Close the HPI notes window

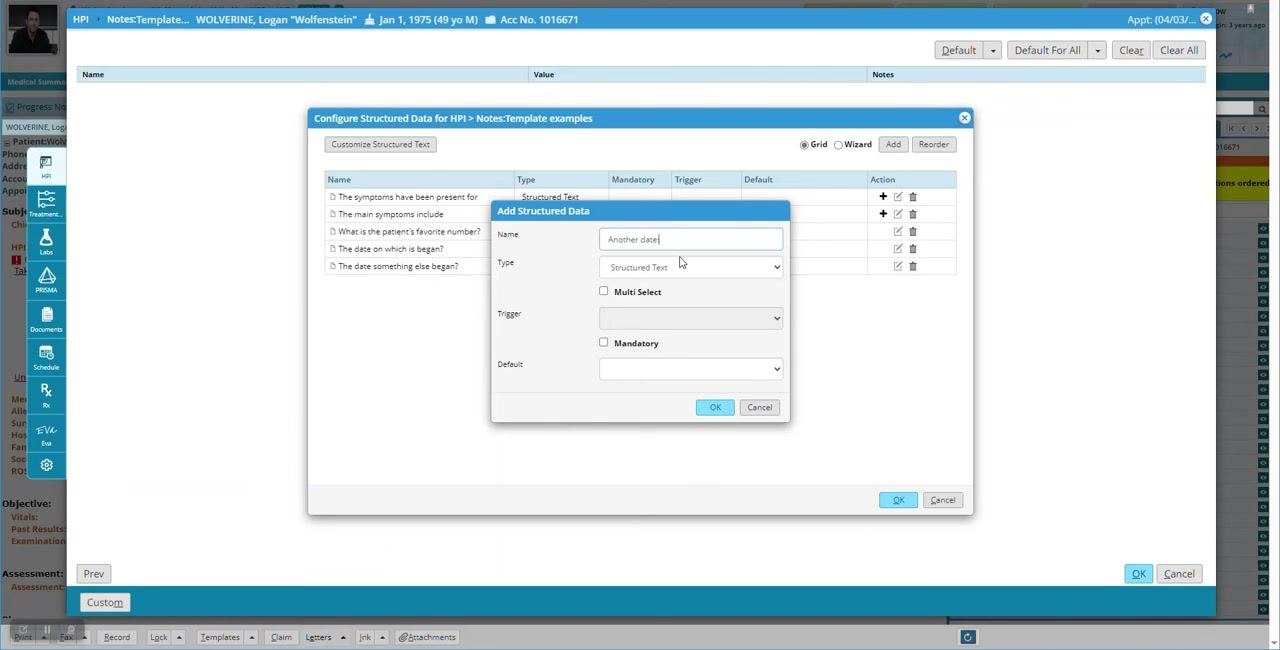(x=1206, y=19)
